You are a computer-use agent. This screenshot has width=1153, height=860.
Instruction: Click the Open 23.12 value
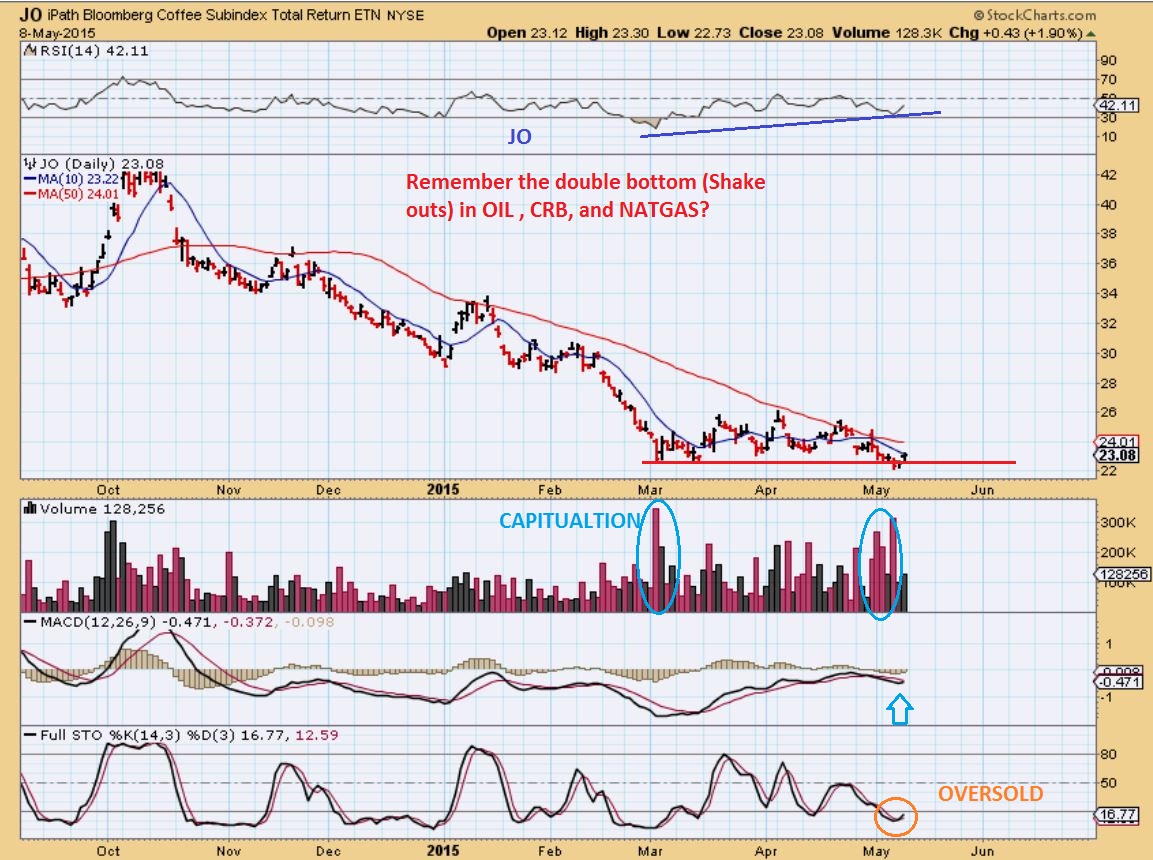tap(527, 33)
